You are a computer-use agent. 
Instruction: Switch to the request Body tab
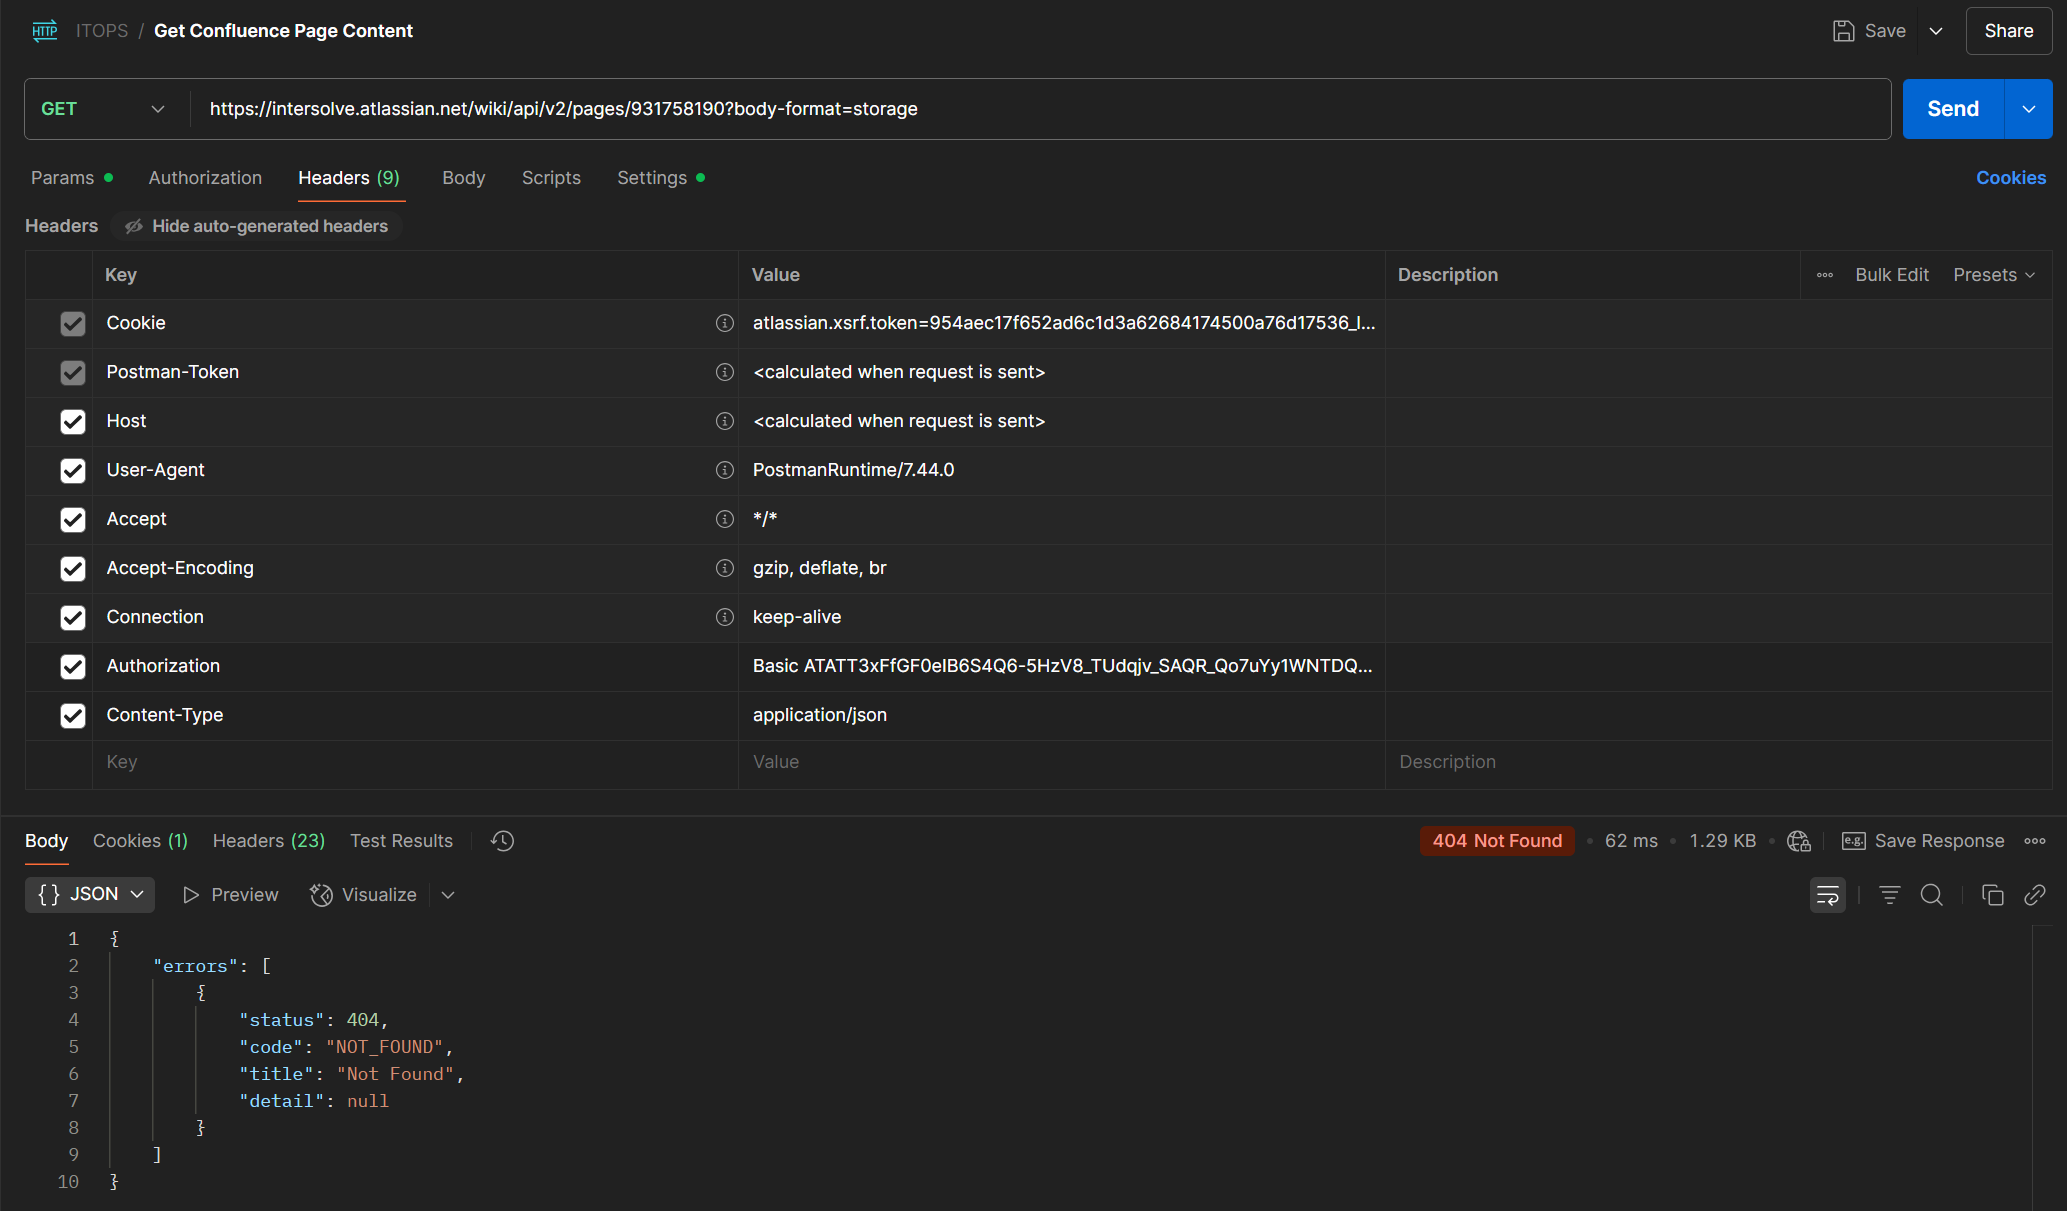pos(463,178)
